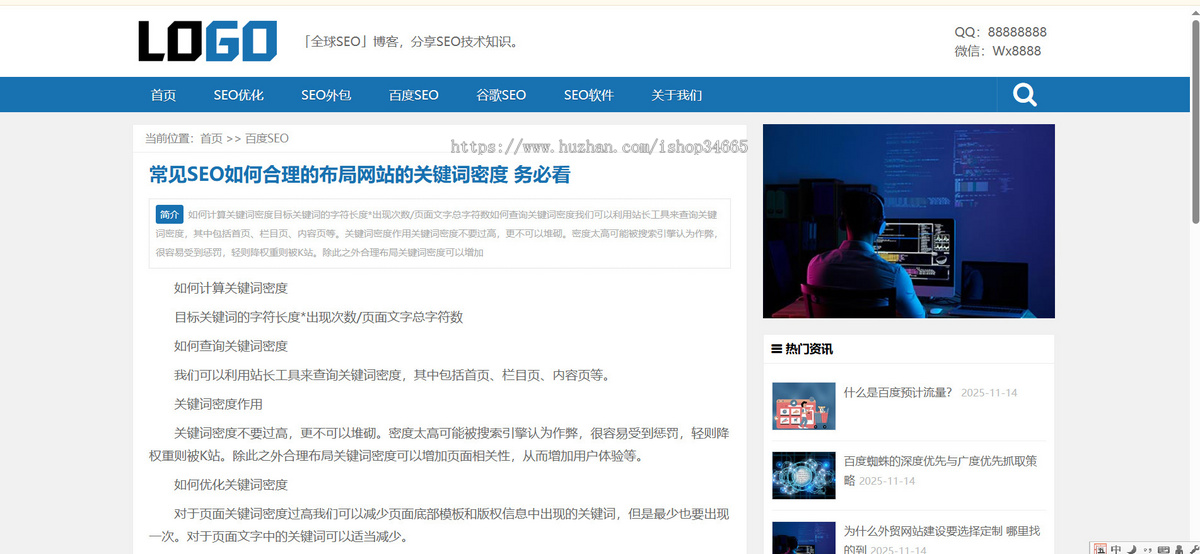Click the 微信：Wx8888 contact text
The height and width of the screenshot is (554, 1200).
point(997,51)
